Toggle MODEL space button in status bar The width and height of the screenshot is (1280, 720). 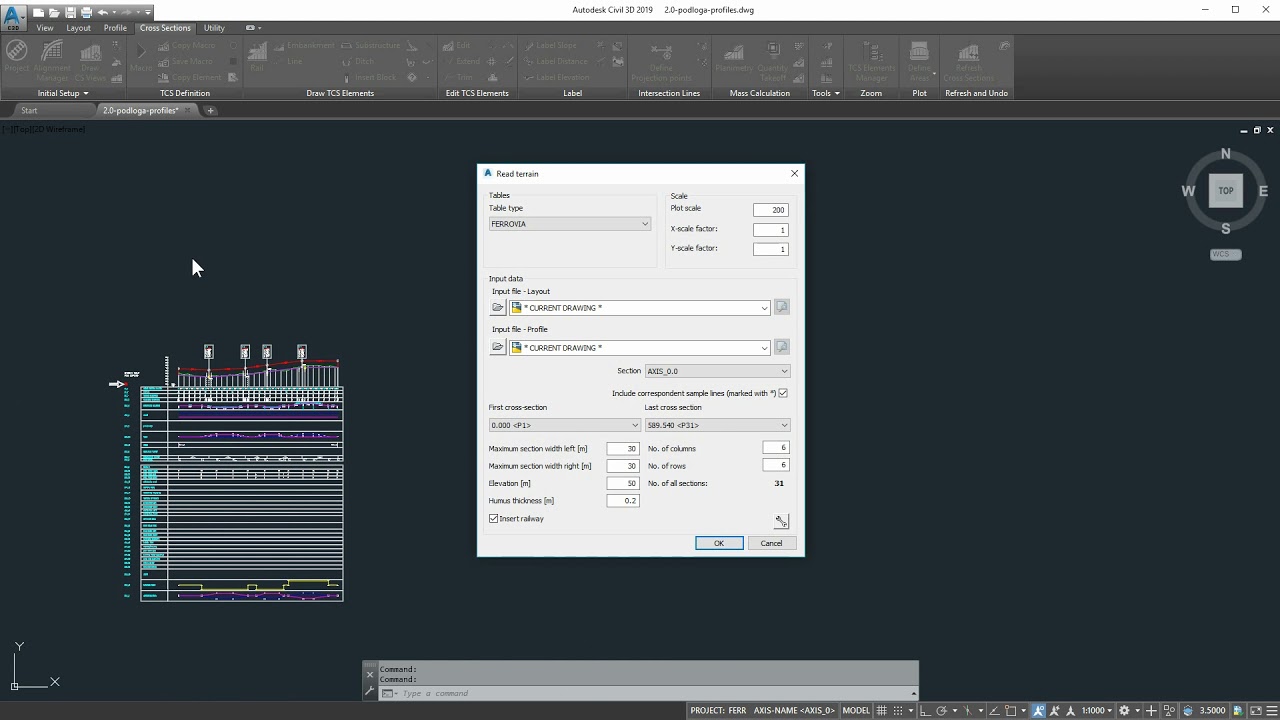[856, 710]
